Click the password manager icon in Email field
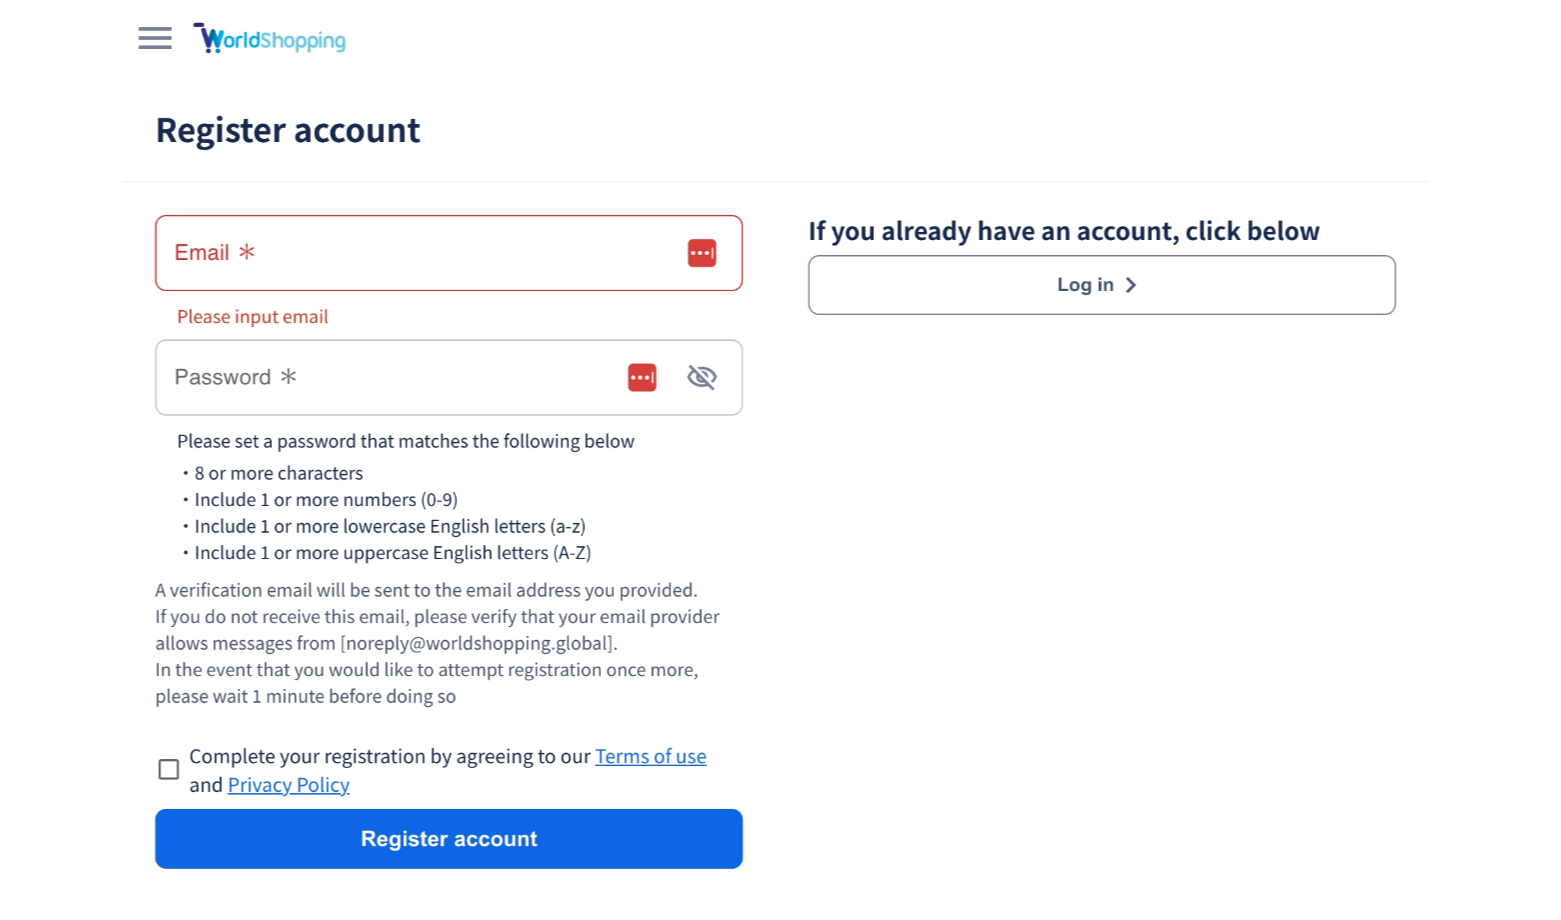 click(702, 253)
